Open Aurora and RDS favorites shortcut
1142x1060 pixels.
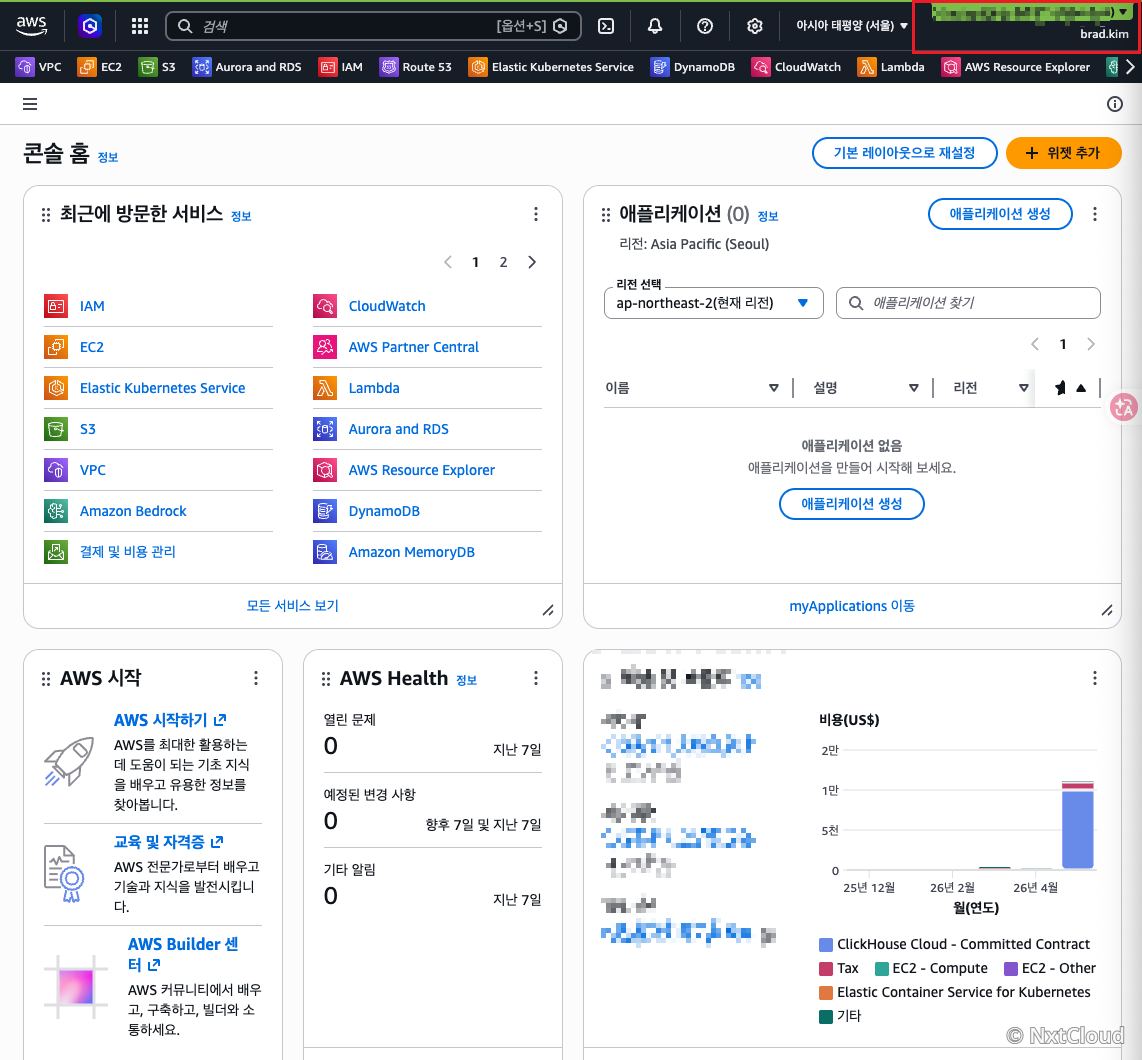(x=247, y=67)
